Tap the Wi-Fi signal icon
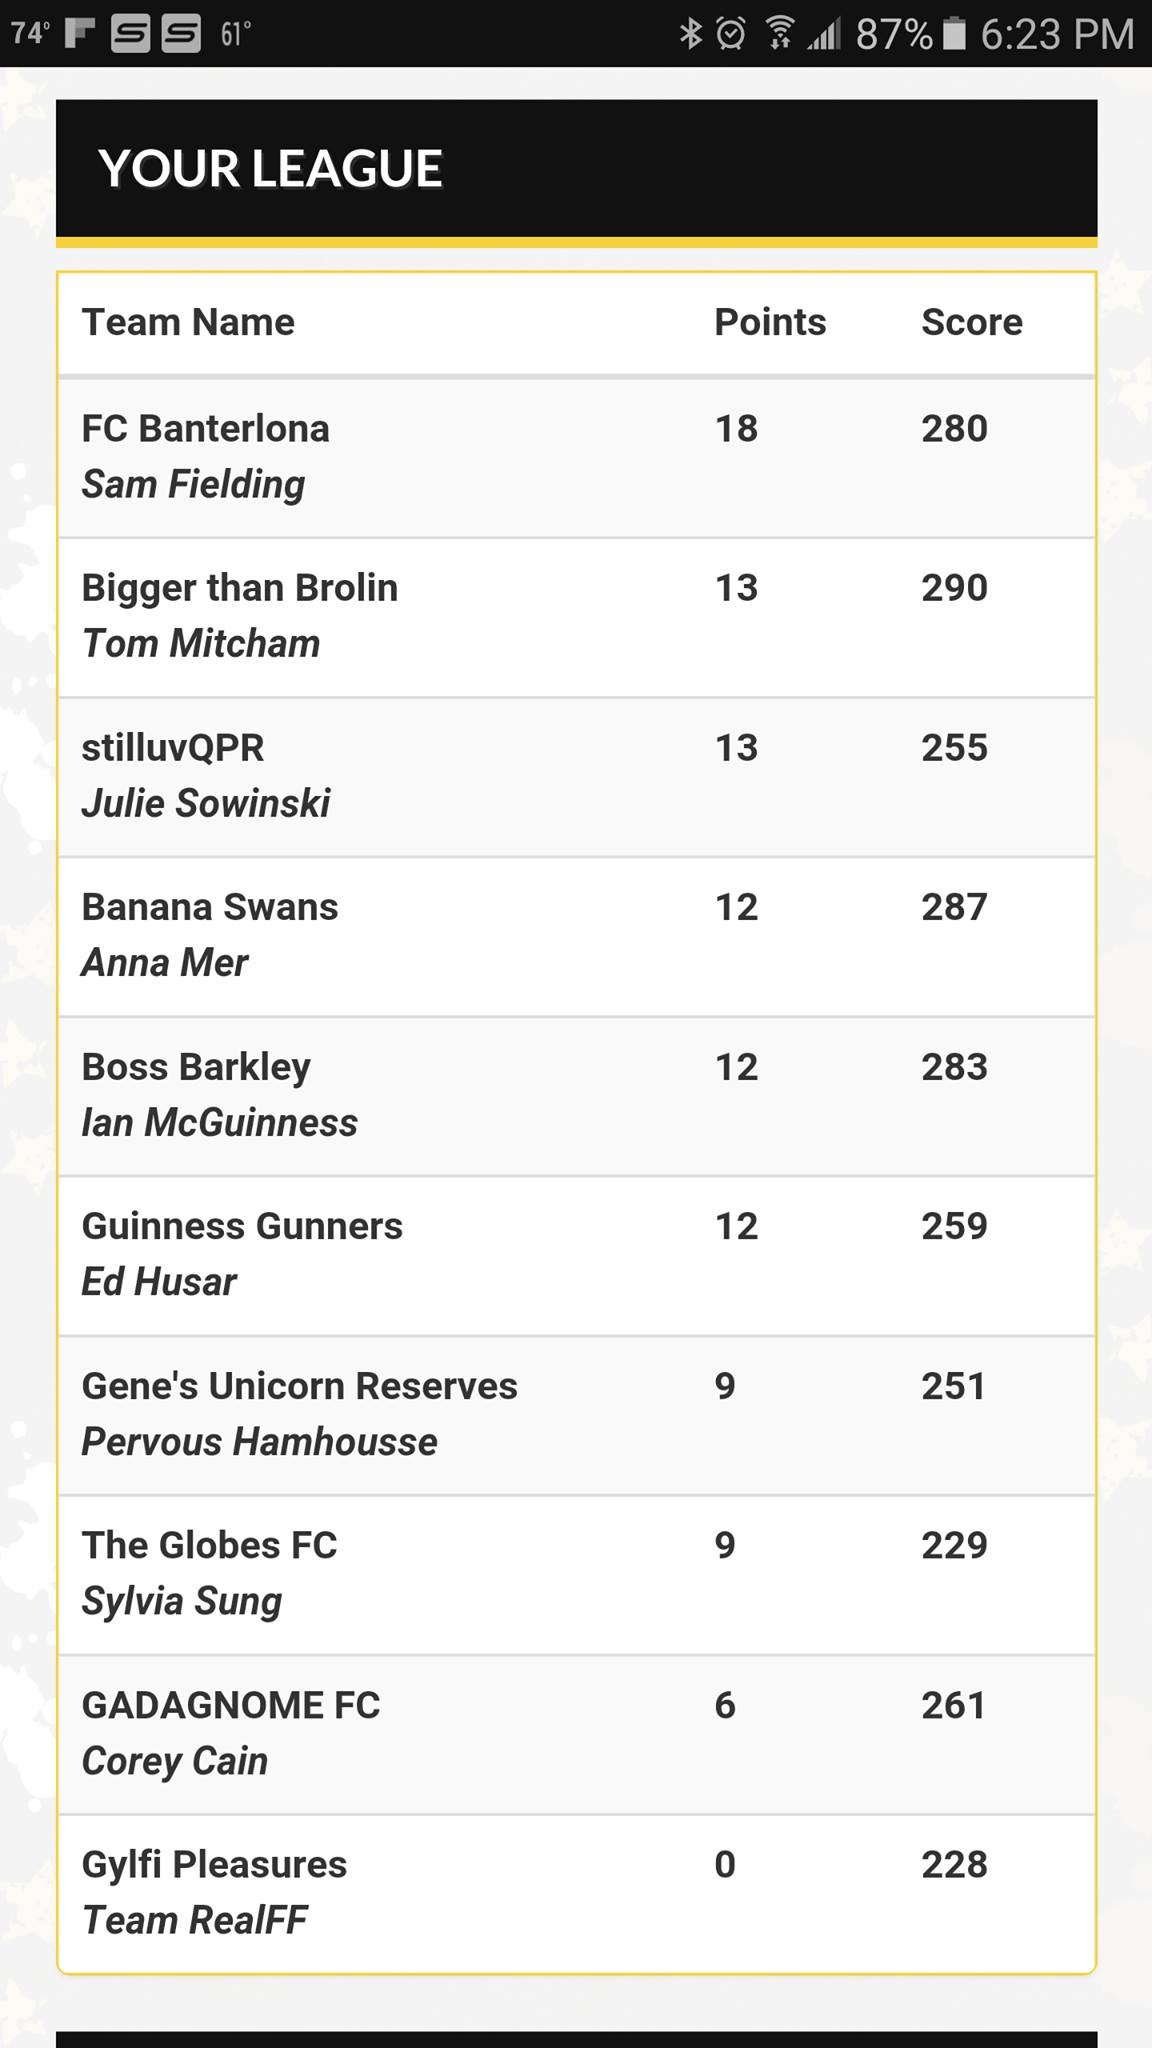 tap(779, 34)
